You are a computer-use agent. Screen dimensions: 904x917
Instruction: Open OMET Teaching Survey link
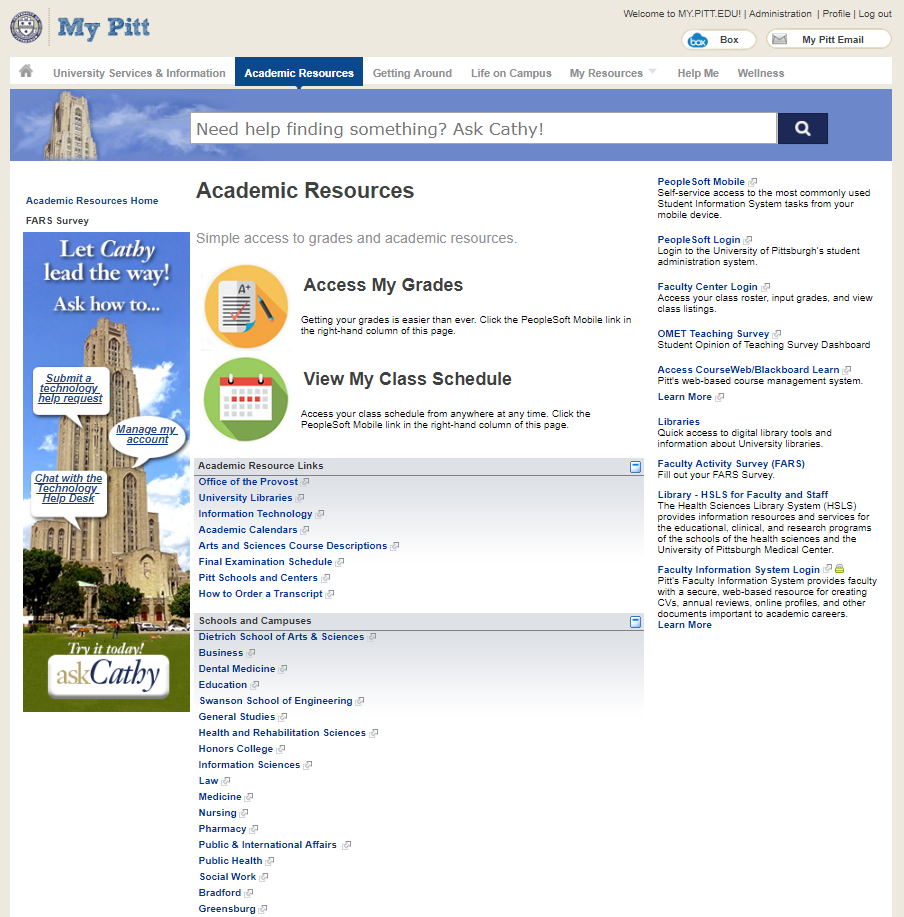pos(713,333)
